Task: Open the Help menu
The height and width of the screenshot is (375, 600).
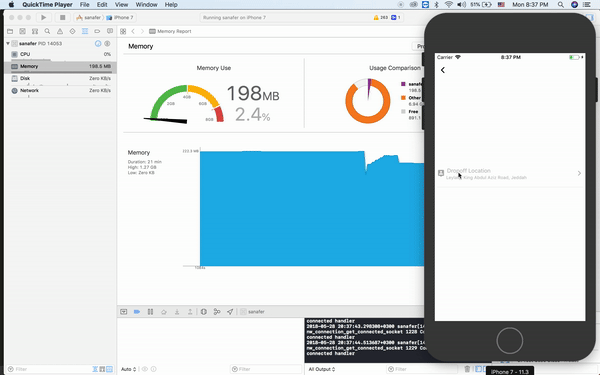Action: [x=171, y=5]
